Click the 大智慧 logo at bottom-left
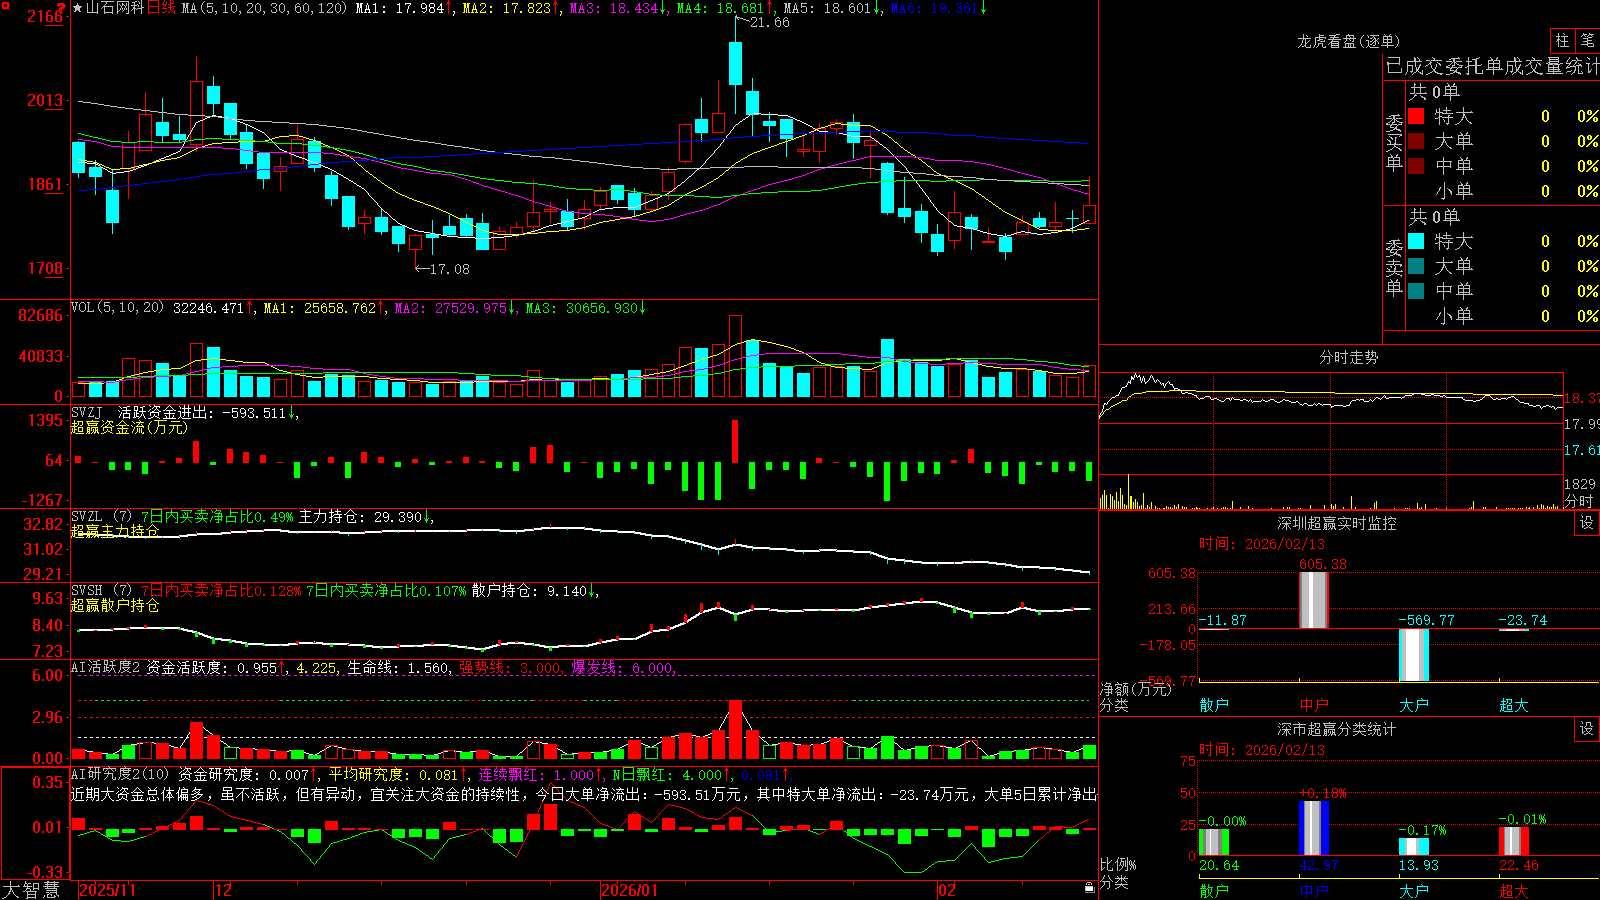 click(31, 890)
